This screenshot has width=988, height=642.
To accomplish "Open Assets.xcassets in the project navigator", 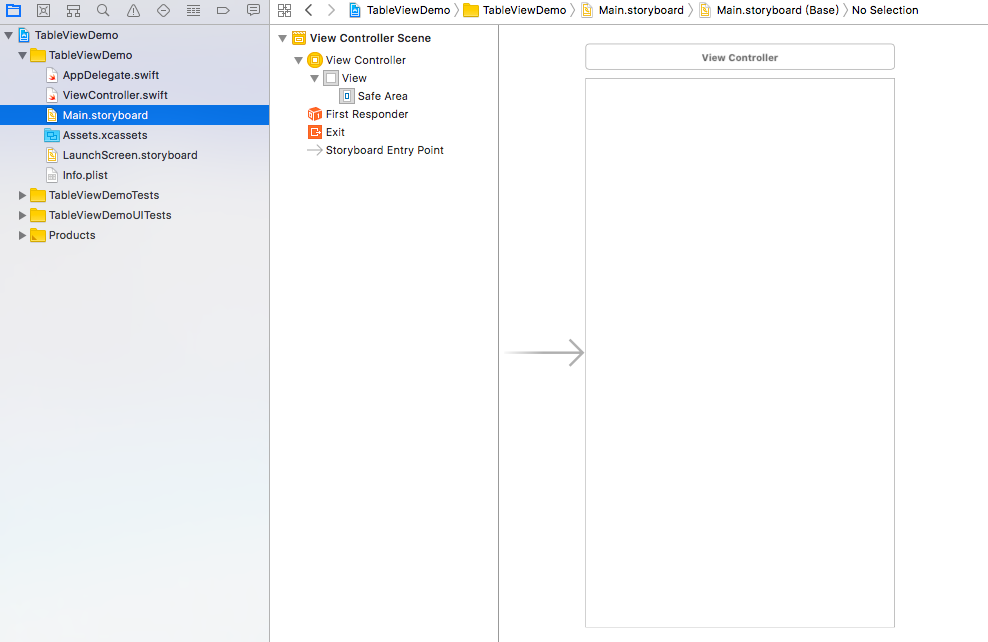I will coord(104,135).
